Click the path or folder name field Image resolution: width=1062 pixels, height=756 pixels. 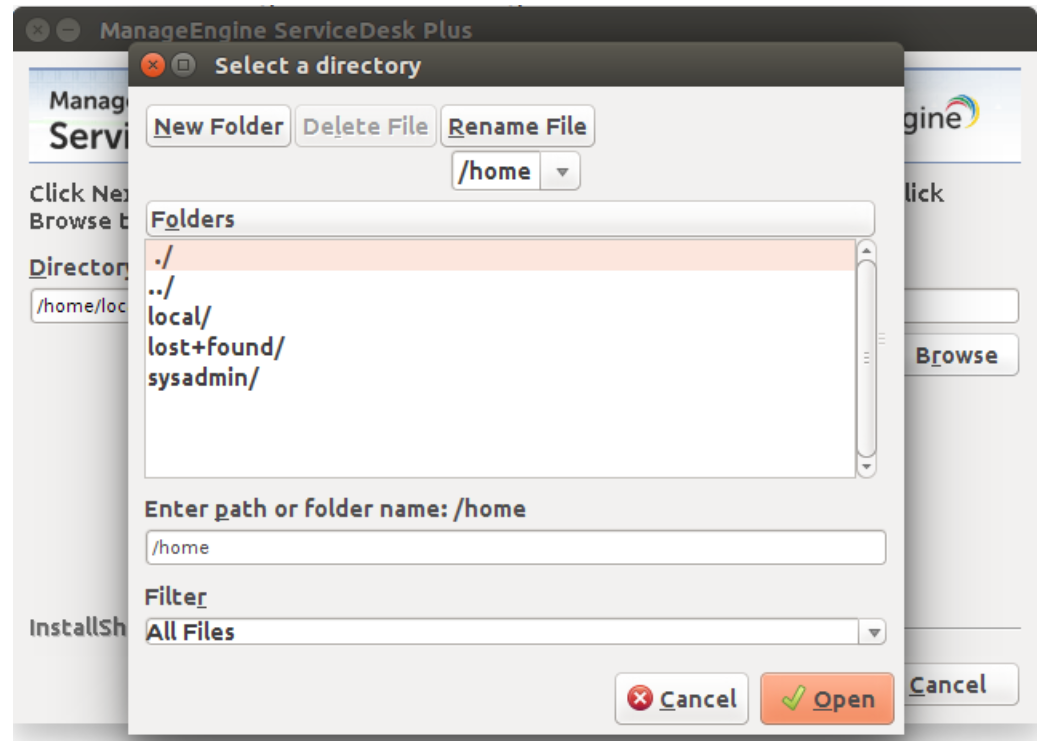coord(515,547)
